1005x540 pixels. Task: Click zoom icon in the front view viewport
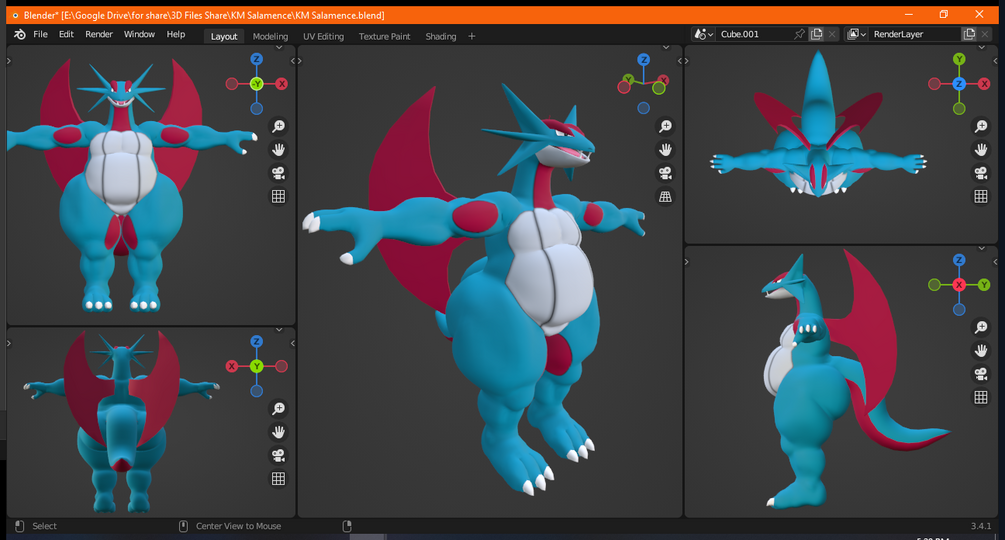click(x=278, y=126)
